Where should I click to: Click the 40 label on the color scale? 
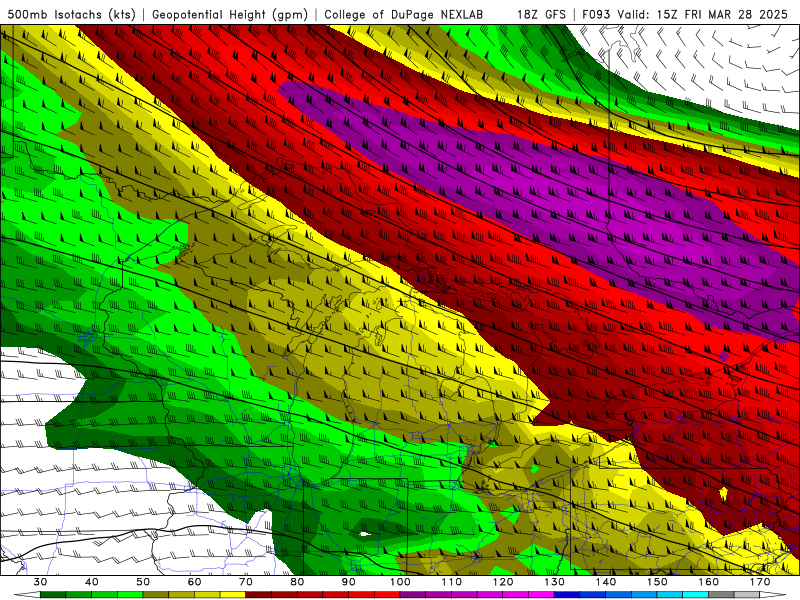91,582
